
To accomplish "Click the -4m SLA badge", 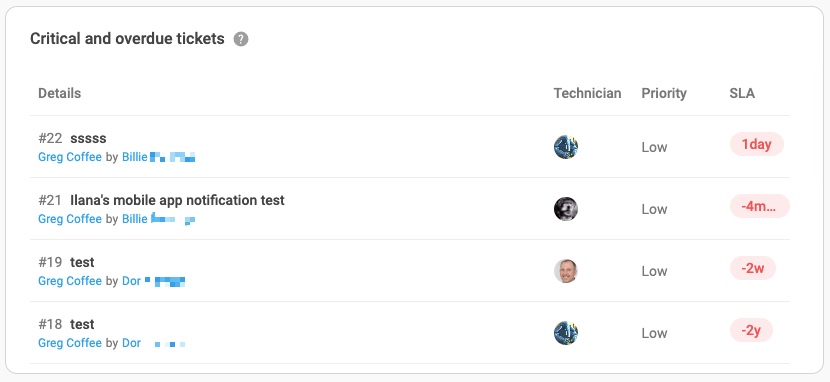I will (760, 206).
